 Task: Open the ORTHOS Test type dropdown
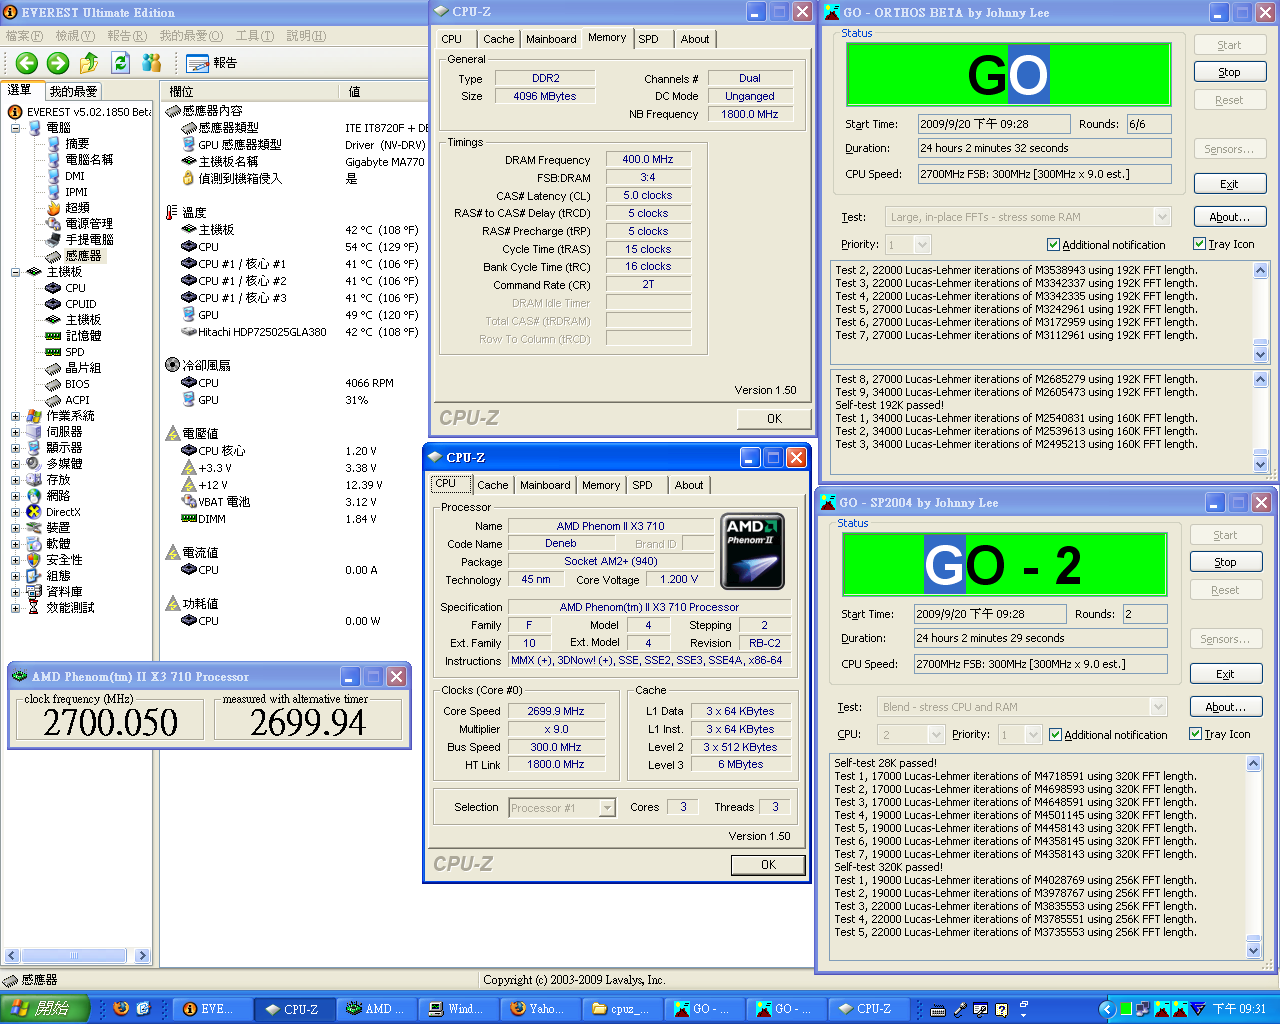point(1162,217)
